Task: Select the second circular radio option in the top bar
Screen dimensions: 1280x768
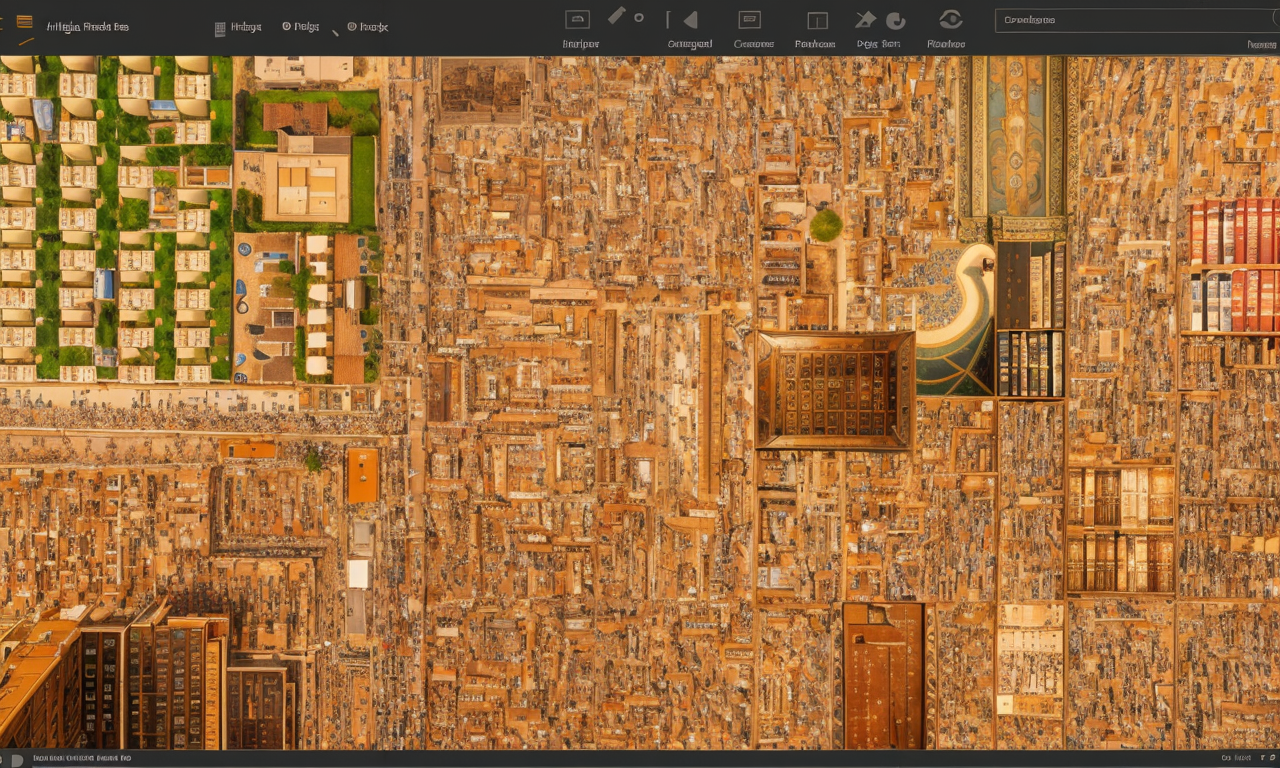Action: (352, 27)
